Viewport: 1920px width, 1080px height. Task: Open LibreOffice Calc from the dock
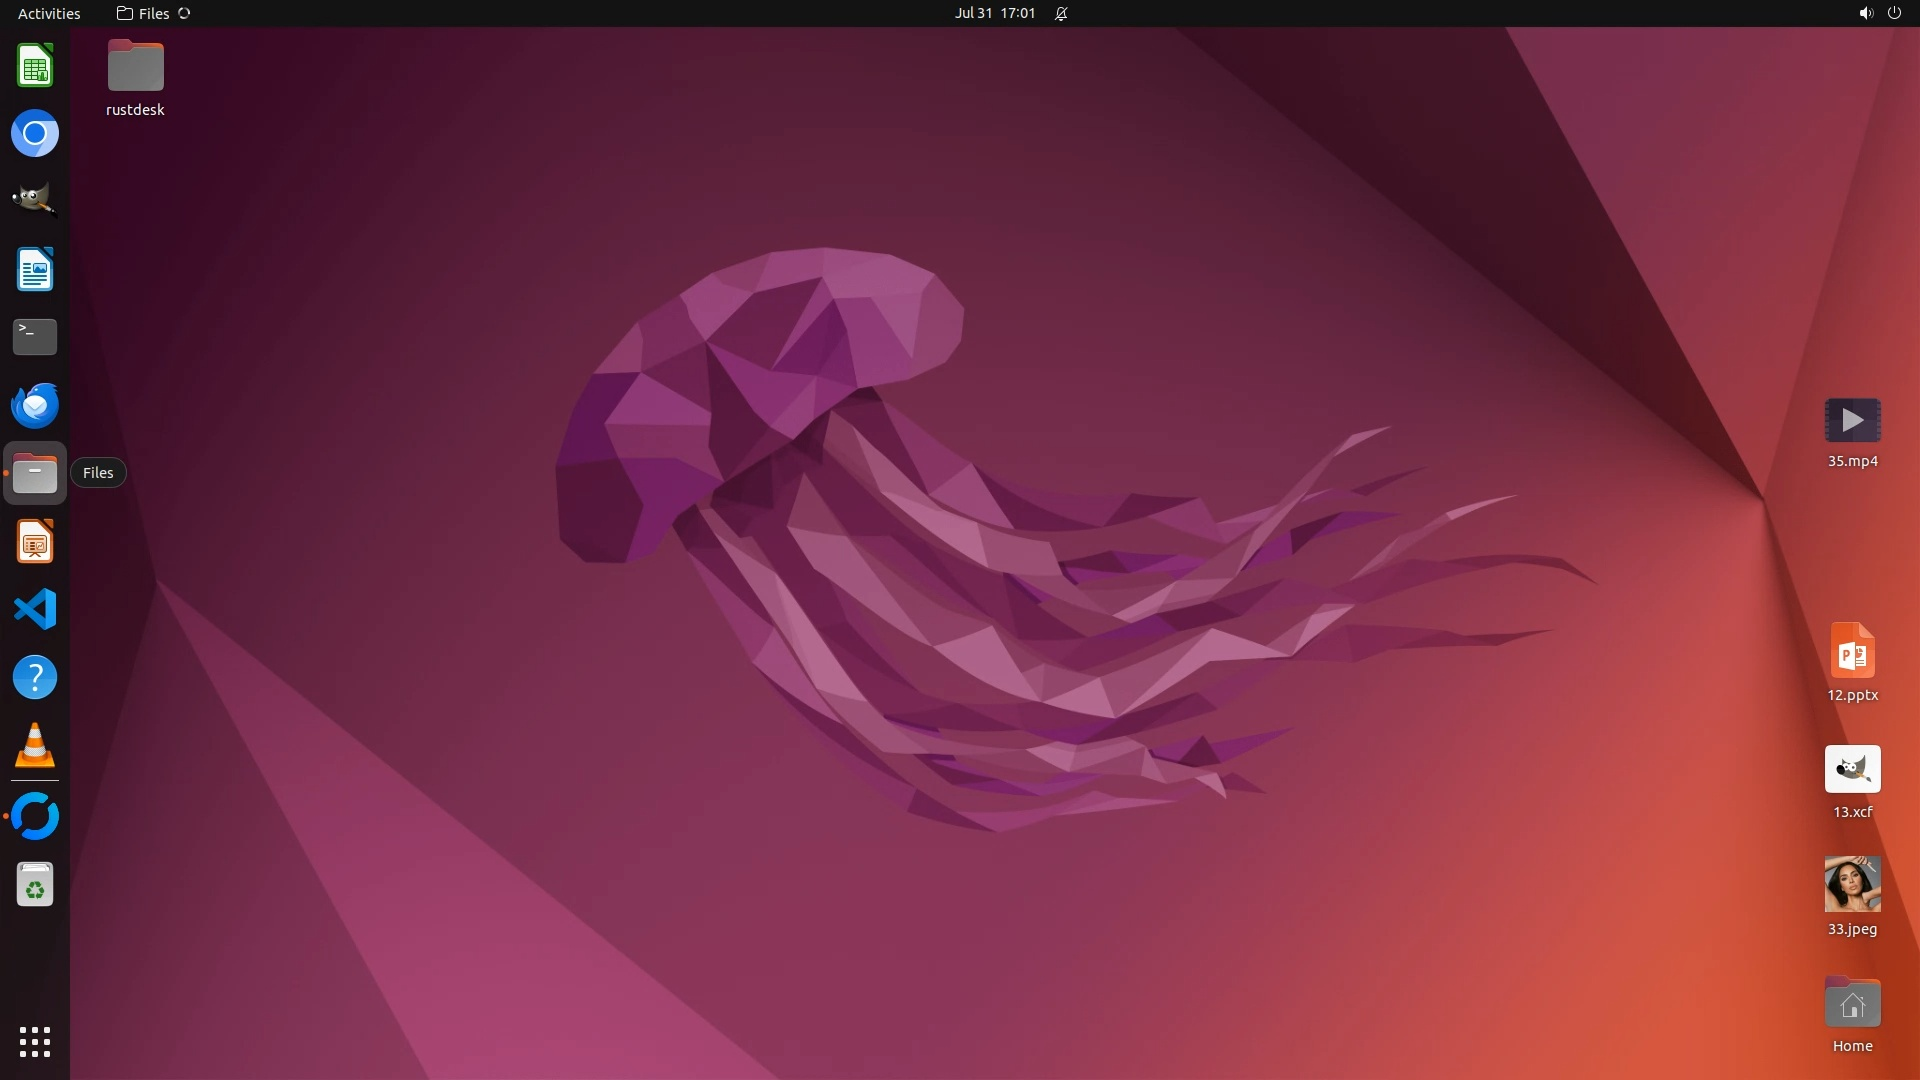tap(35, 66)
